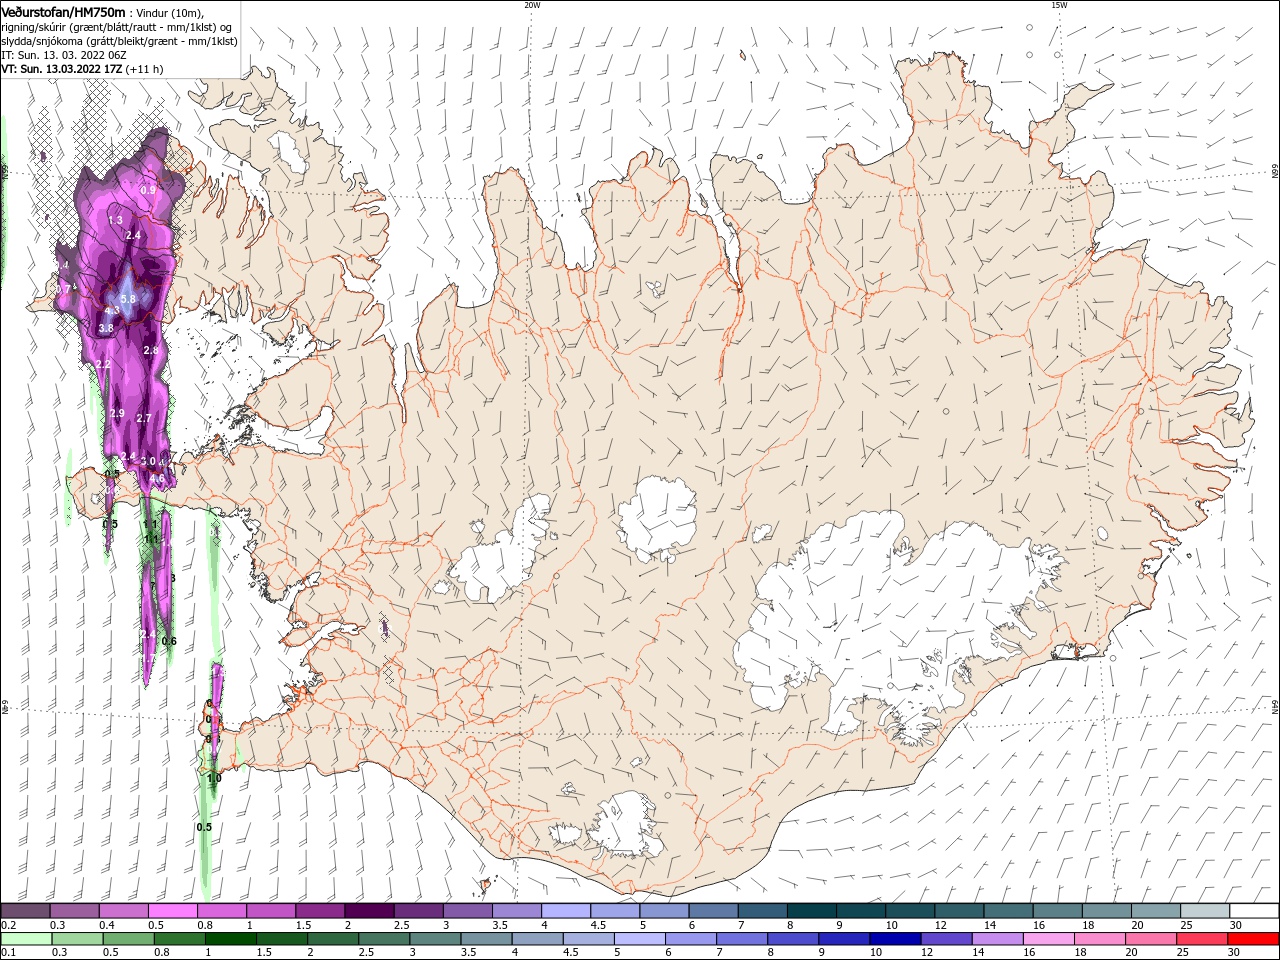Select lower legend swatch between 6 and 7
1280x960 pixels.
pos(690,939)
